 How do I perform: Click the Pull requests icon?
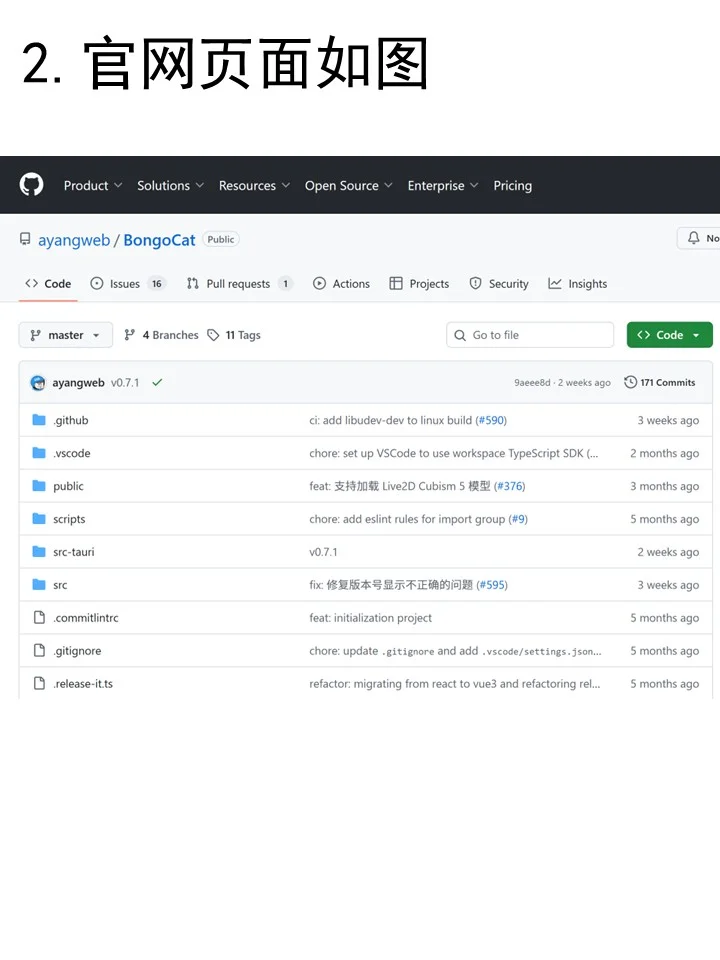pos(193,283)
